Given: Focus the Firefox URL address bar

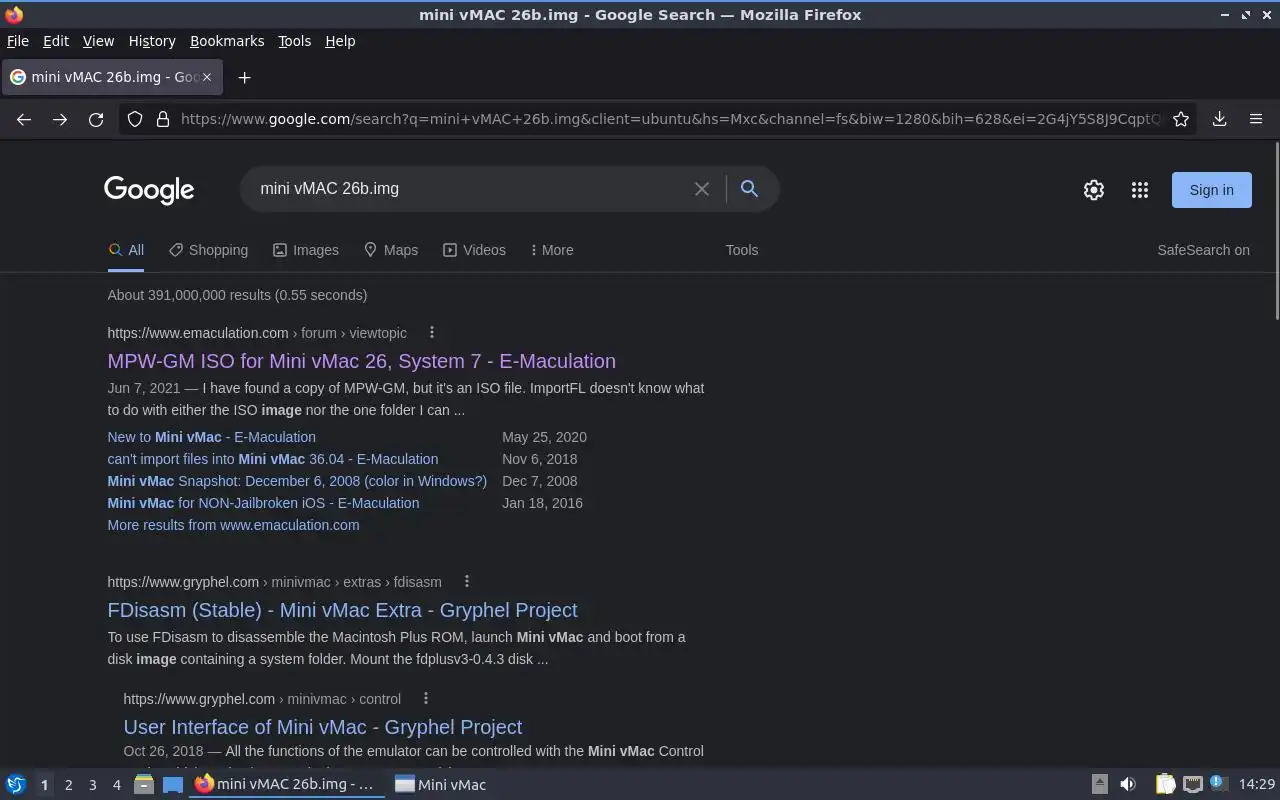Looking at the screenshot, I should tap(670, 119).
